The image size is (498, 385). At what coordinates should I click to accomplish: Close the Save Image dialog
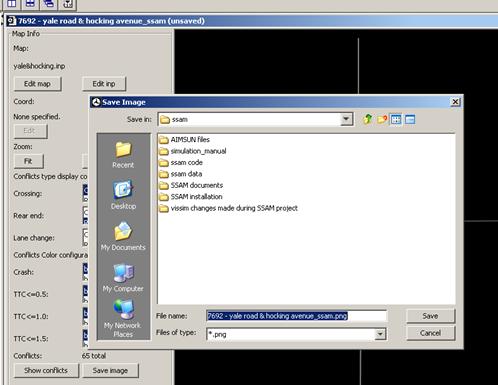point(455,102)
